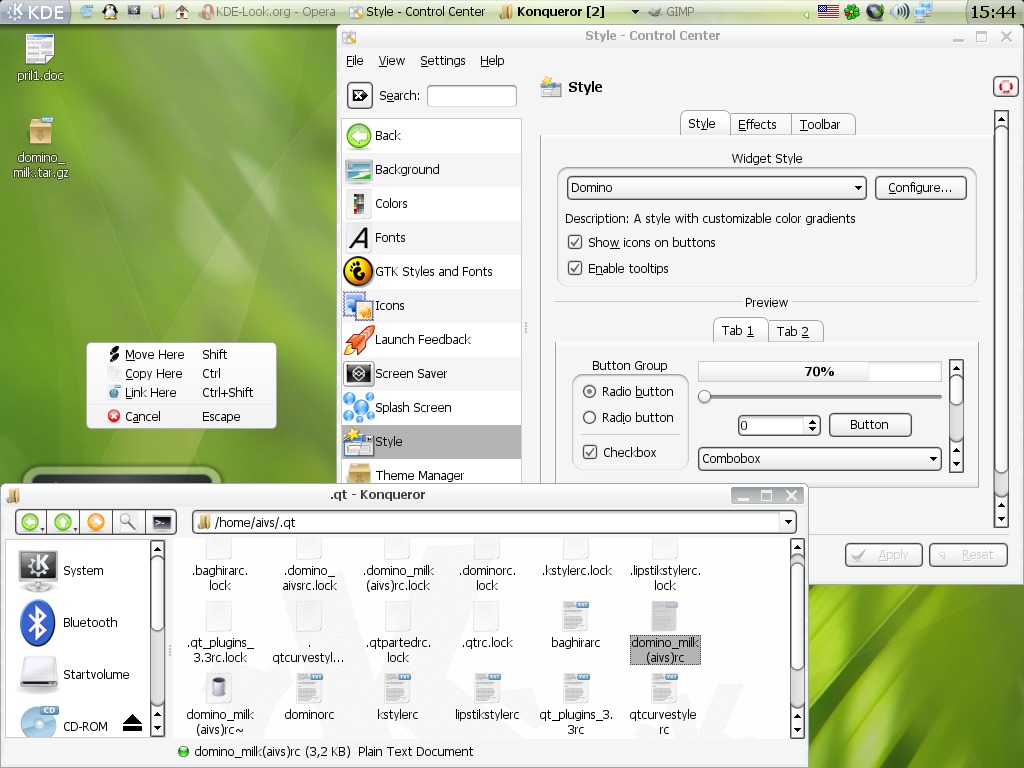Click the US flag keyboard layout icon
This screenshot has width=1024, height=768.
coord(828,11)
